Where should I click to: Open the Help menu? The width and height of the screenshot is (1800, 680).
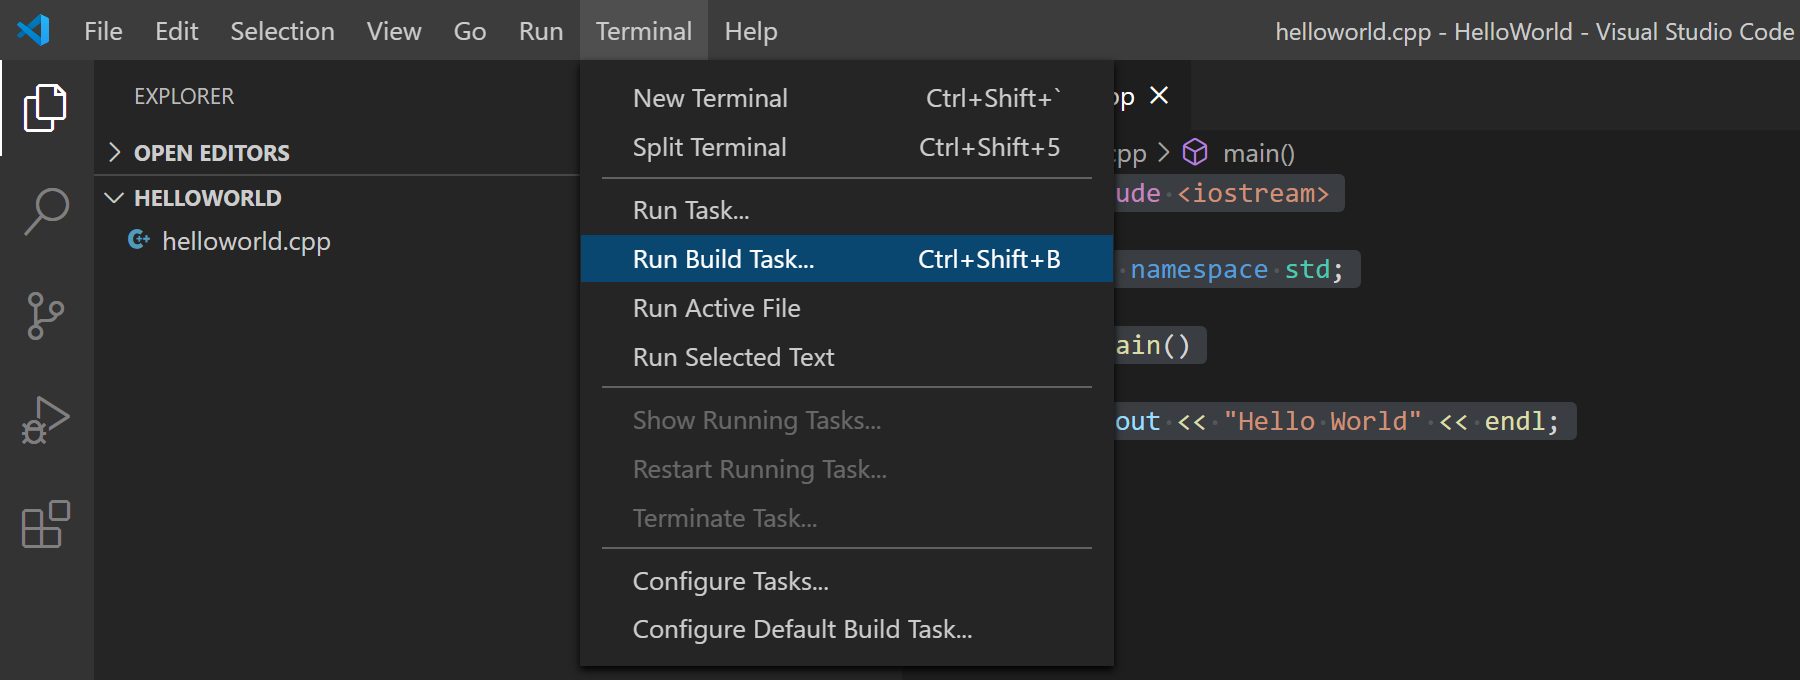pyautogui.click(x=750, y=30)
